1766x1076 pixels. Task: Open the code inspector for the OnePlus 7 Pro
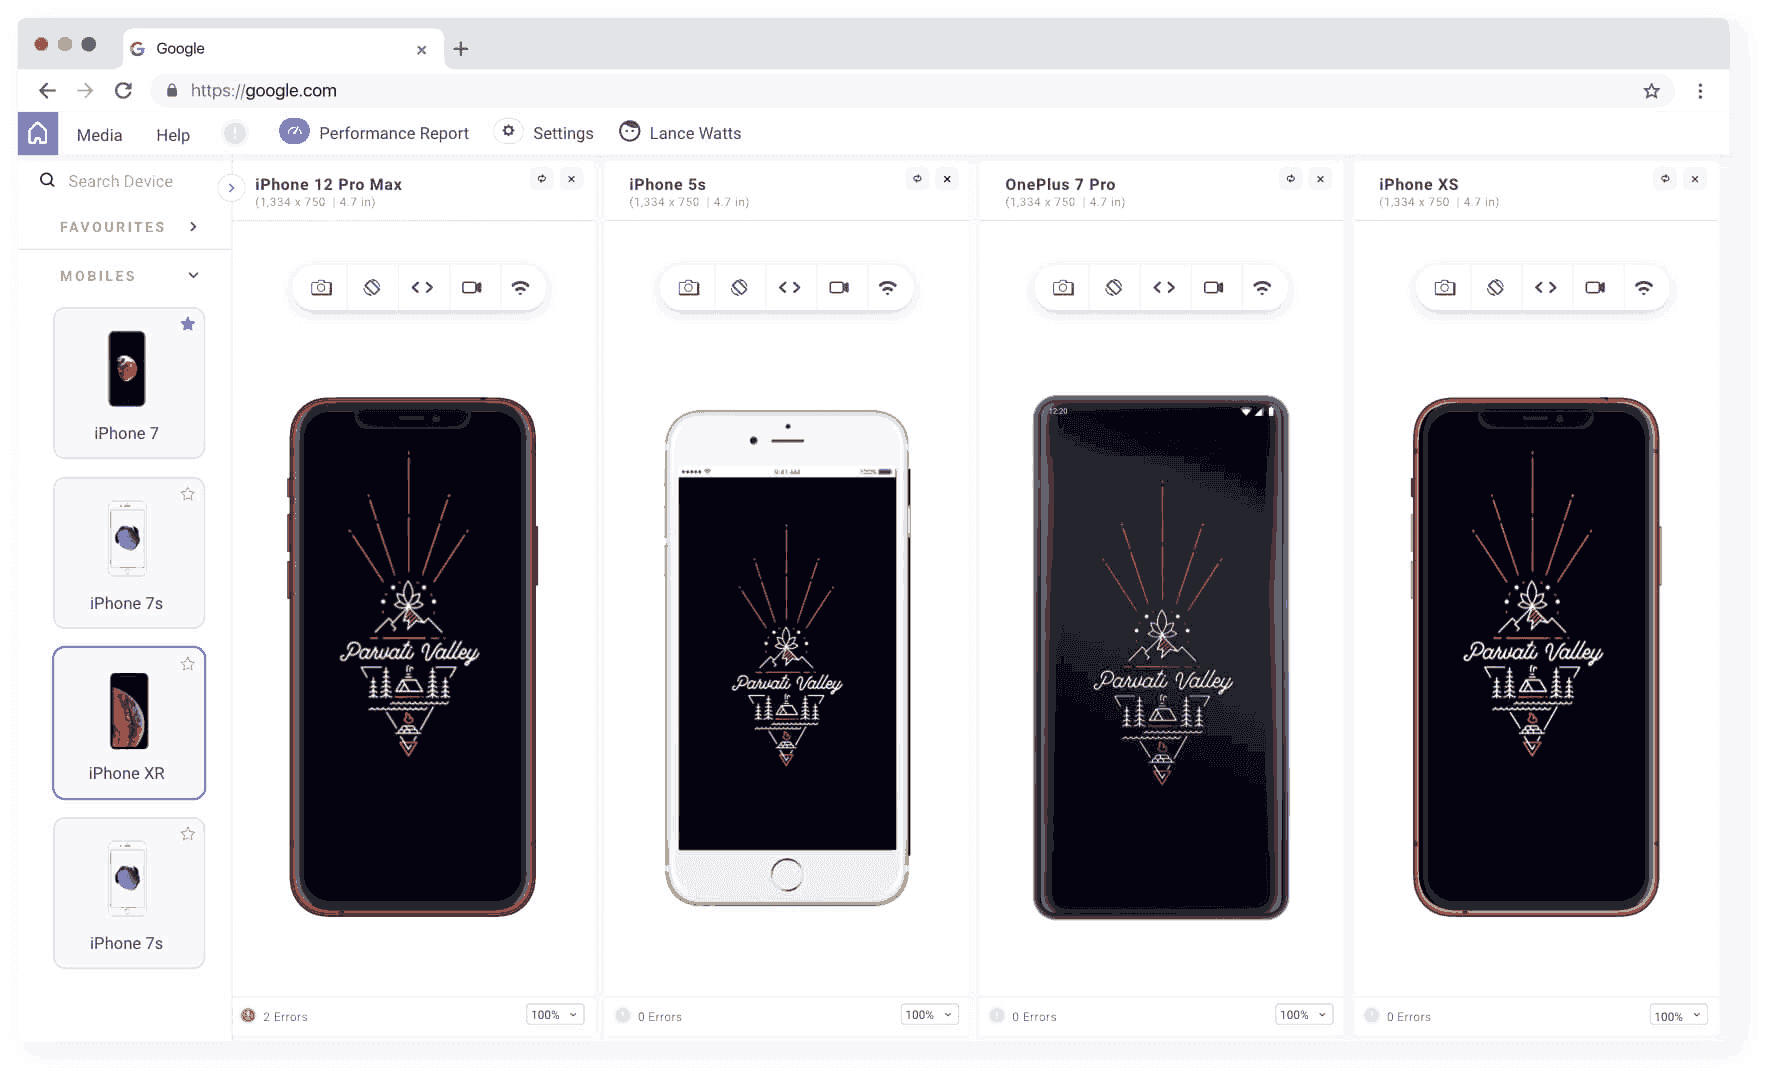1164,287
